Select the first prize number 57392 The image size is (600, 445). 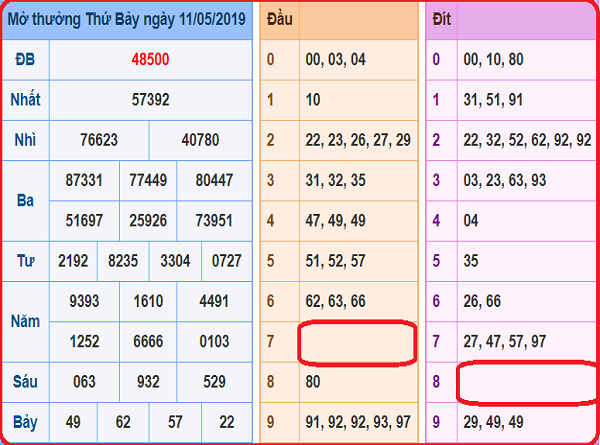pyautogui.click(x=150, y=100)
